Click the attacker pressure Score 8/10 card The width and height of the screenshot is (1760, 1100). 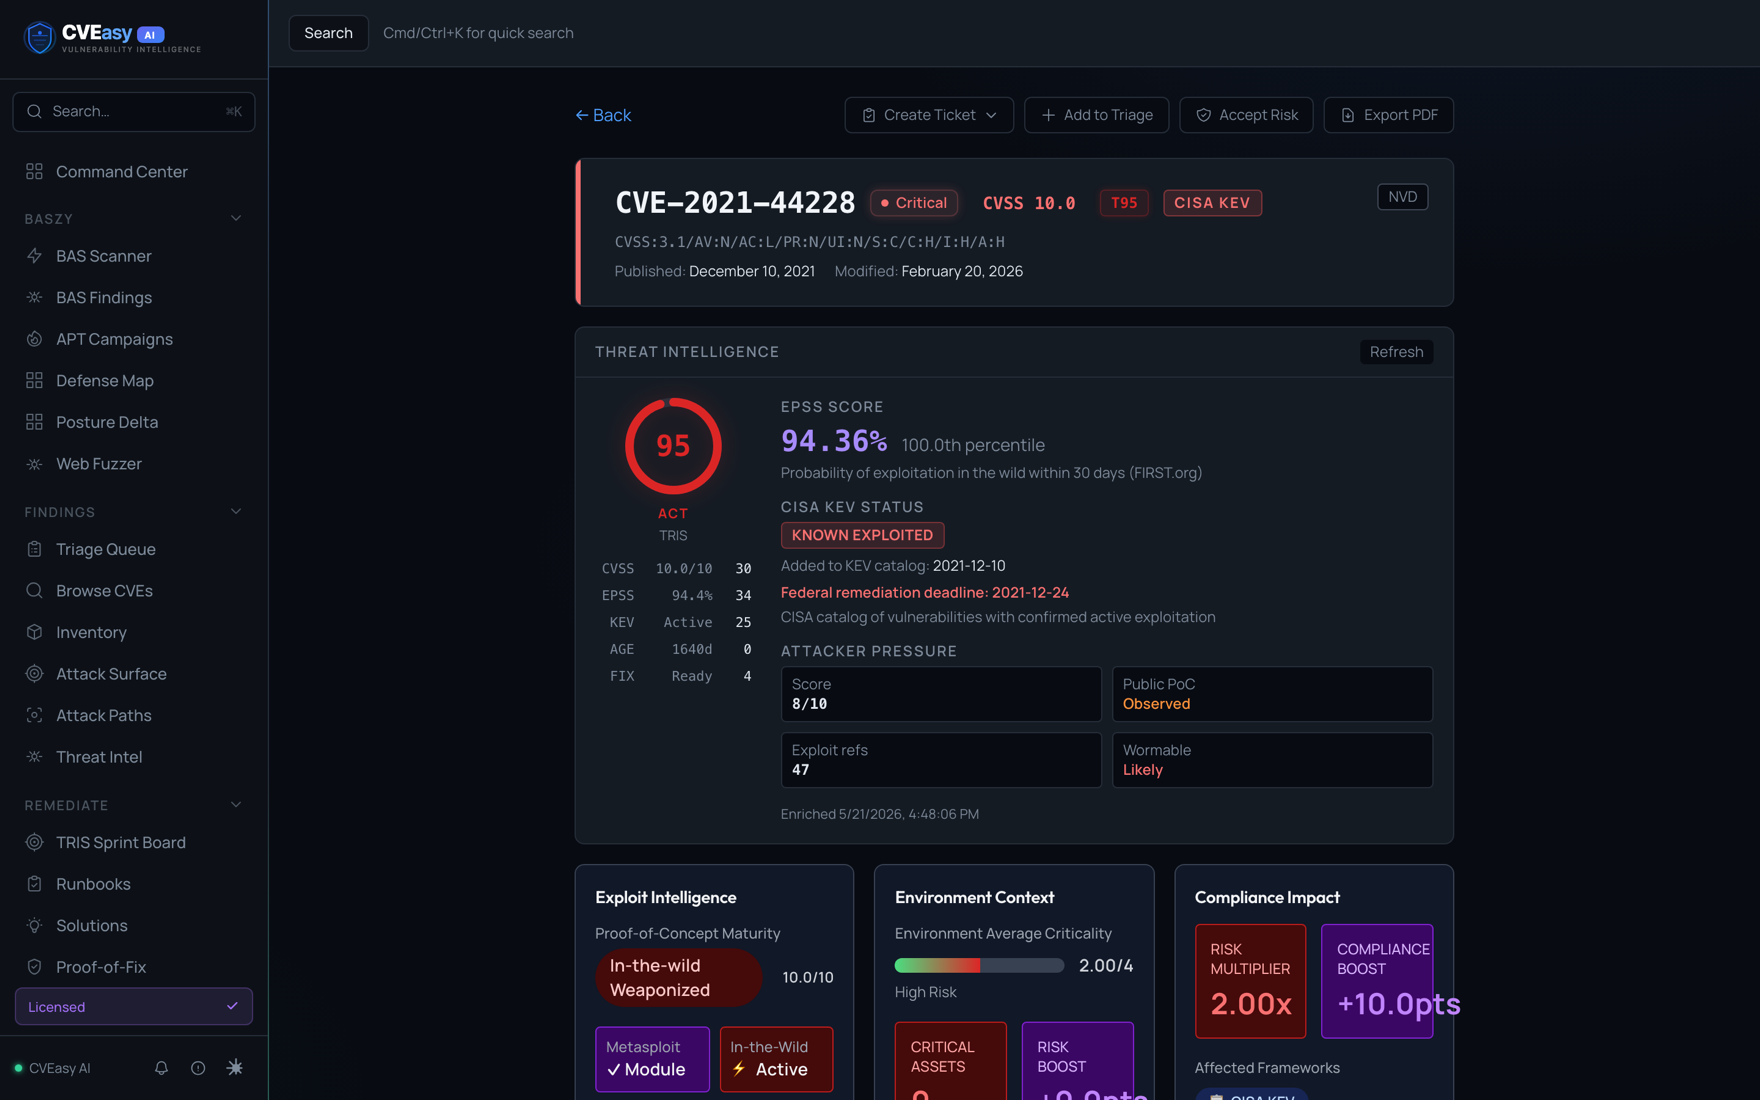click(x=941, y=694)
